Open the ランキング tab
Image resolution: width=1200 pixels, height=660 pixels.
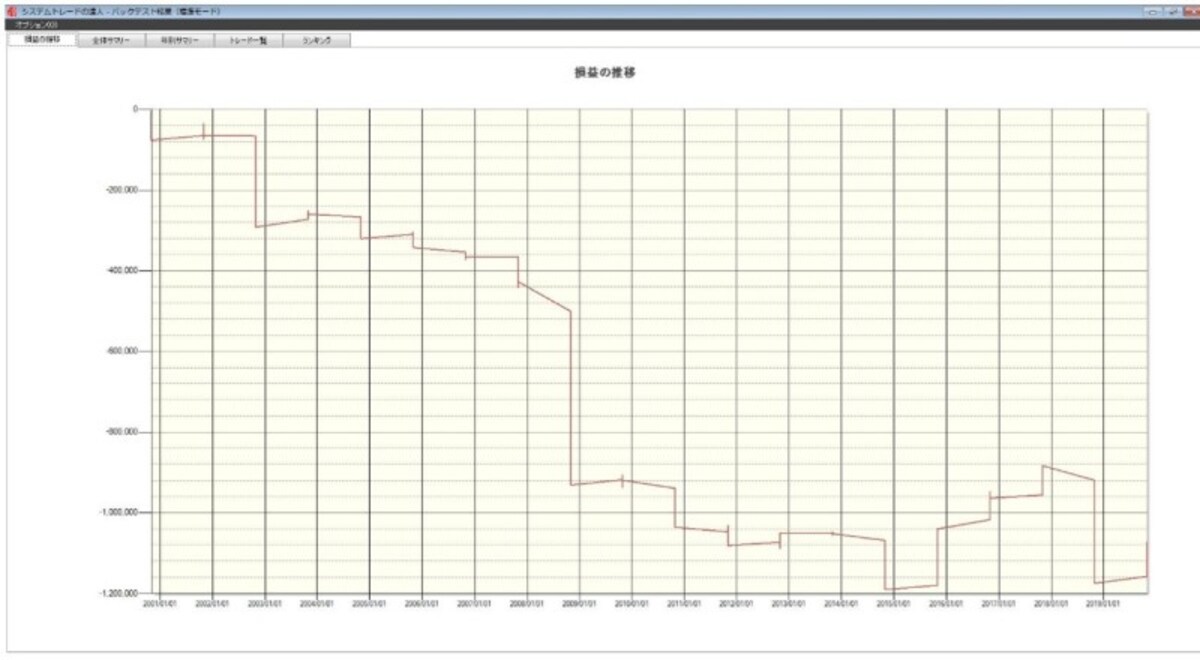(x=316, y=41)
